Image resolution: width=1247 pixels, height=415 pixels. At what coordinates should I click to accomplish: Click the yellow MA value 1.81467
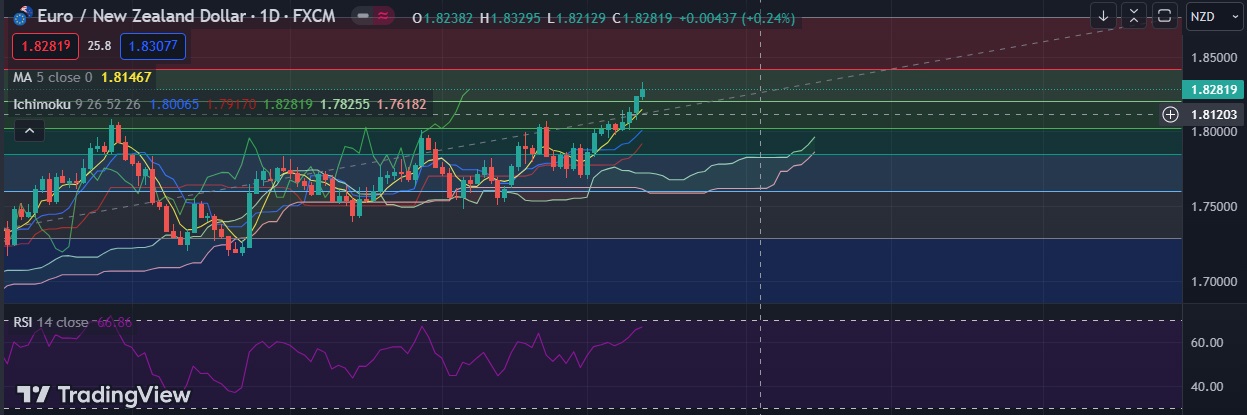pyautogui.click(x=126, y=77)
